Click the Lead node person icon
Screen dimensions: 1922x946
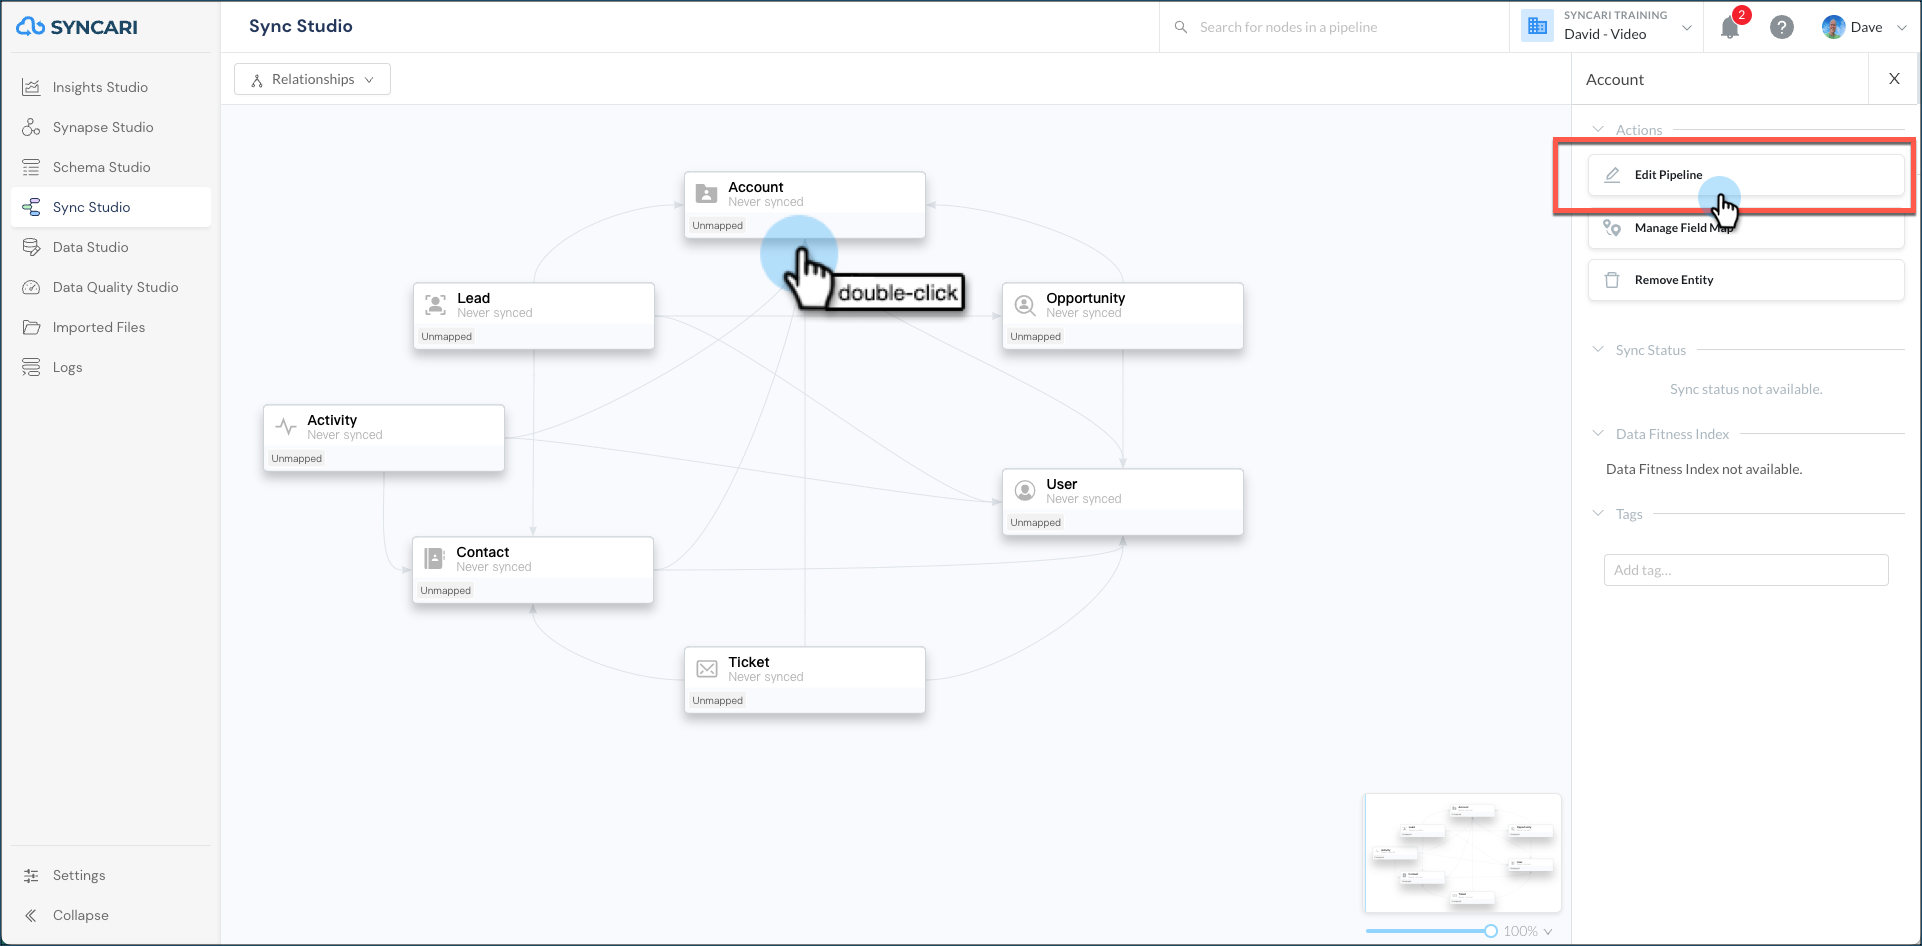[436, 305]
